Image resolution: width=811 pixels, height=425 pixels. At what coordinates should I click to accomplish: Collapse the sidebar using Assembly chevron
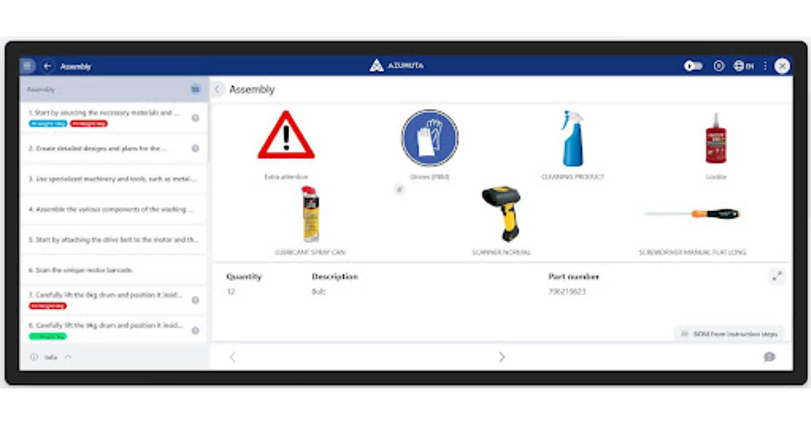[x=218, y=89]
